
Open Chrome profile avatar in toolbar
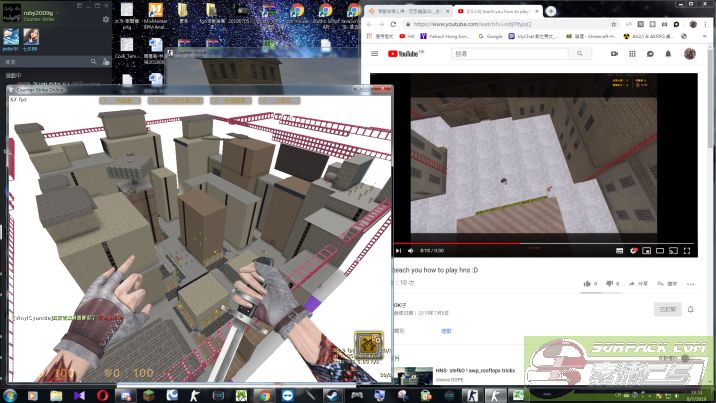[x=693, y=24]
